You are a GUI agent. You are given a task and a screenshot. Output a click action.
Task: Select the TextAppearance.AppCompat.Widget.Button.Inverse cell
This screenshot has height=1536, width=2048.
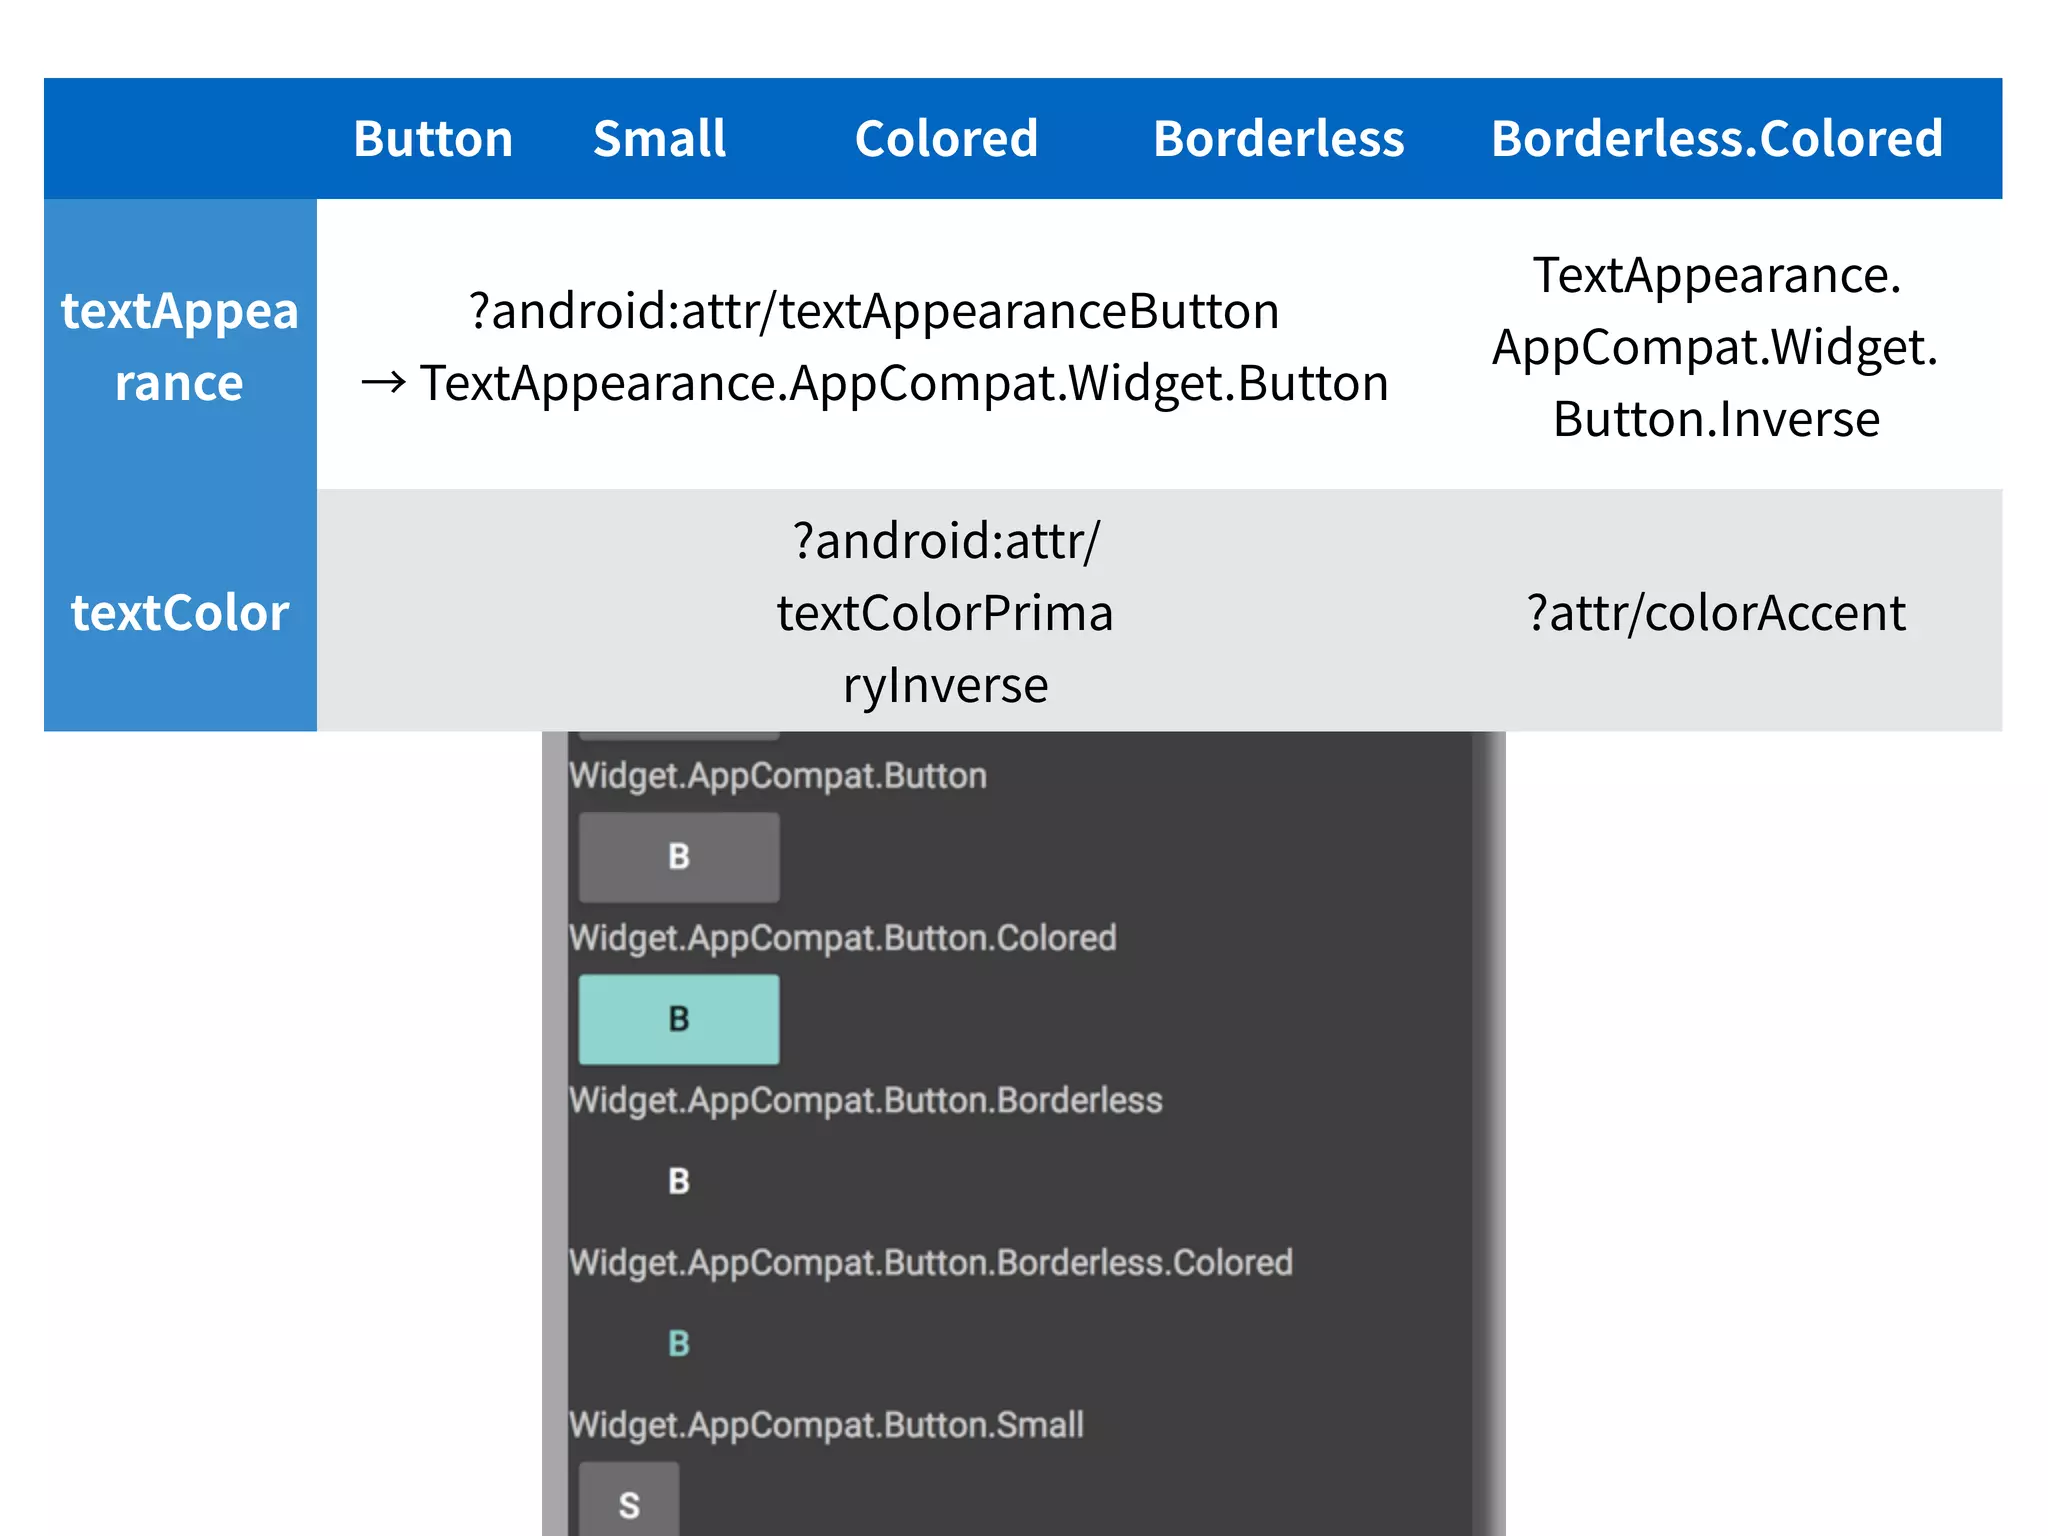[1716, 346]
